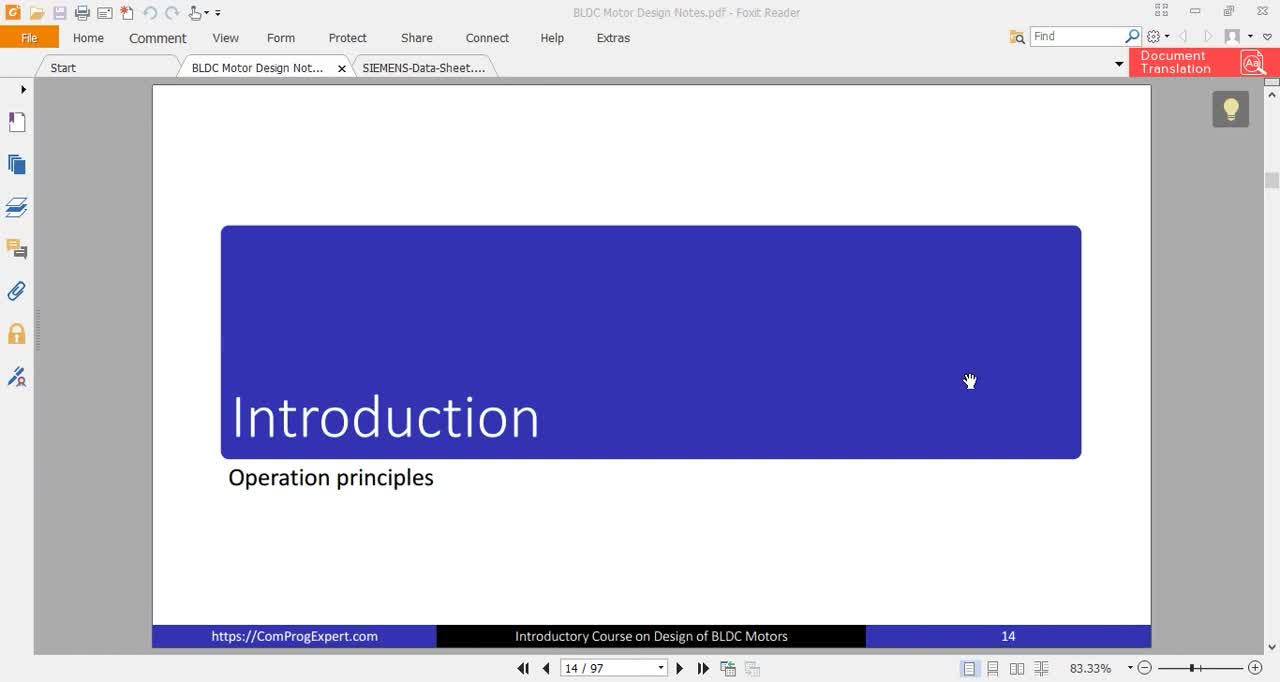Open the document tab list dropdown arrow
Image resolution: width=1280 pixels, height=682 pixels.
(1119, 64)
